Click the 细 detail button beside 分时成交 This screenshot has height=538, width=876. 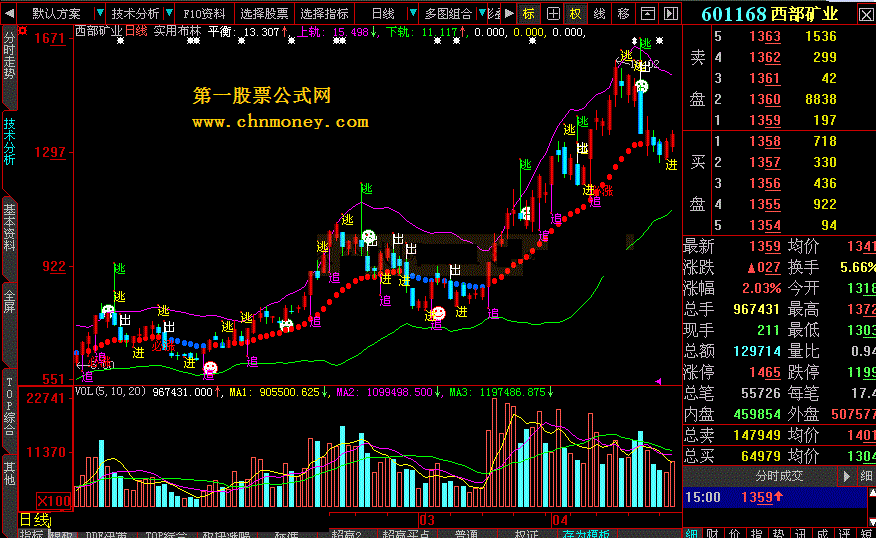(866, 476)
